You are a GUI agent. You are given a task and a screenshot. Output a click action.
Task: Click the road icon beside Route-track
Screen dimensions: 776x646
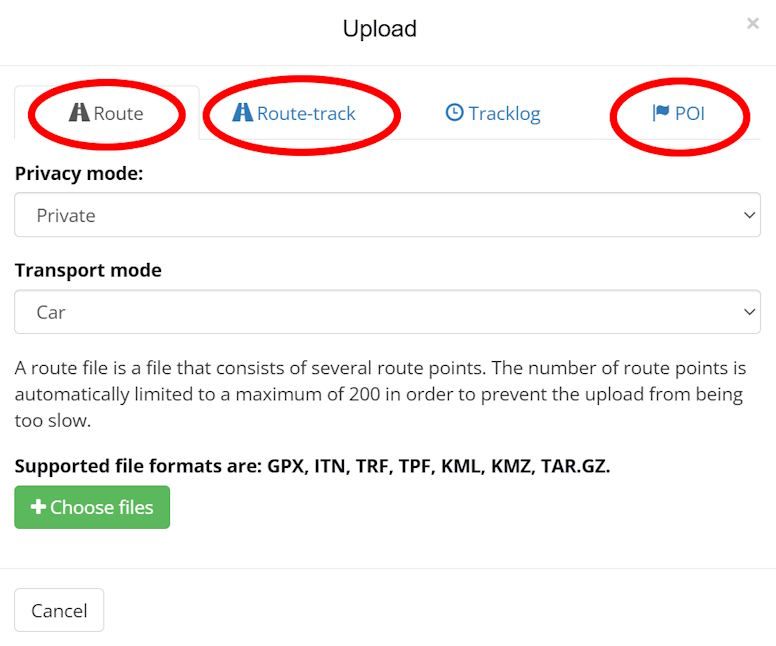242,113
